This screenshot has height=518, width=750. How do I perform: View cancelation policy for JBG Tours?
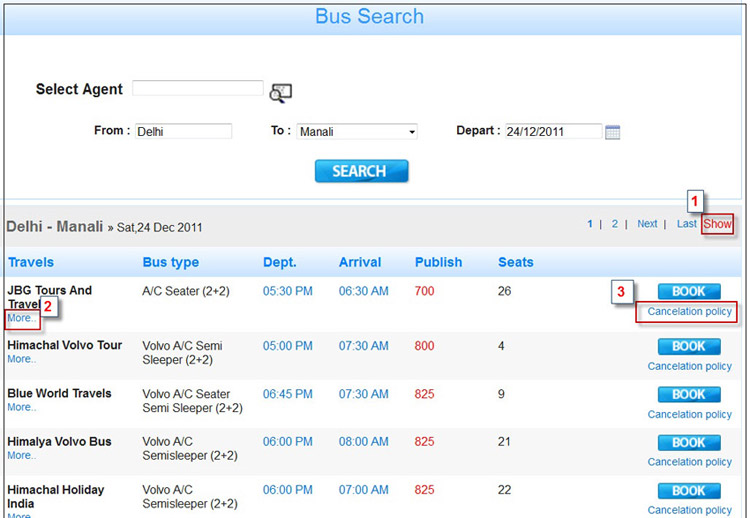click(x=689, y=312)
